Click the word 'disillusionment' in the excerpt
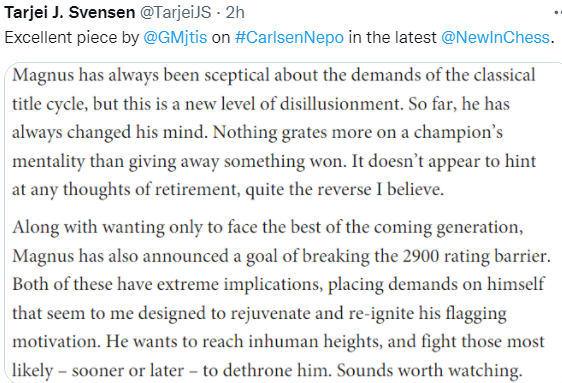This screenshot has height=383, width=562. [x=340, y=104]
